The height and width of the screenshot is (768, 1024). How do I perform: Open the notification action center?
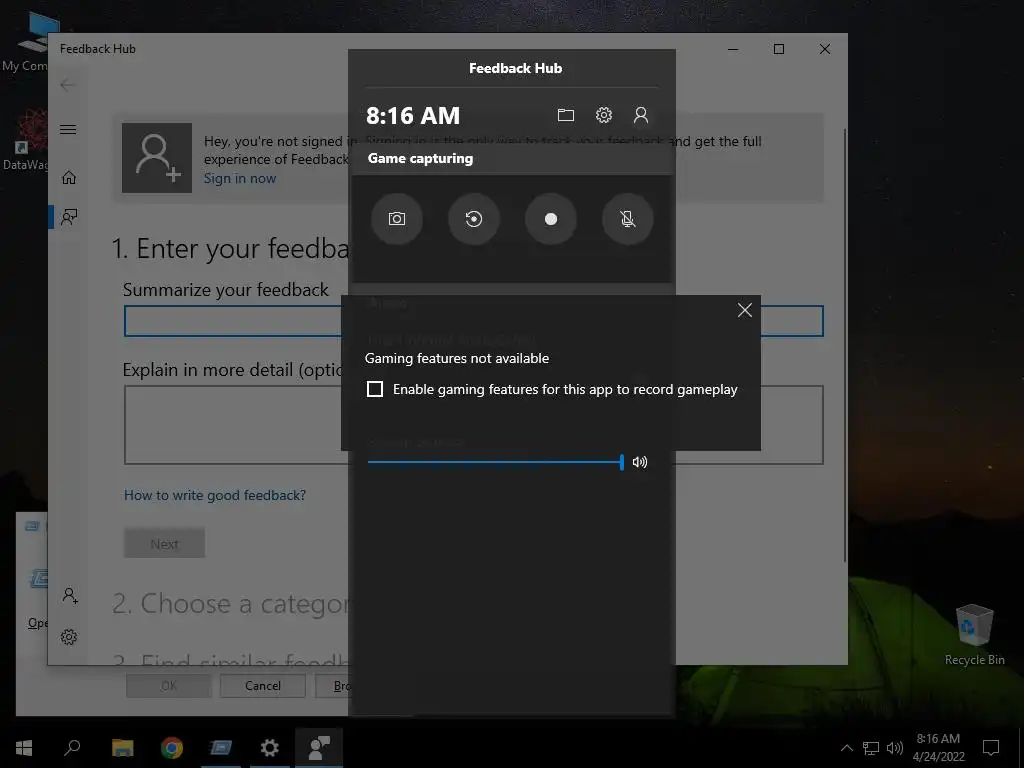point(991,748)
